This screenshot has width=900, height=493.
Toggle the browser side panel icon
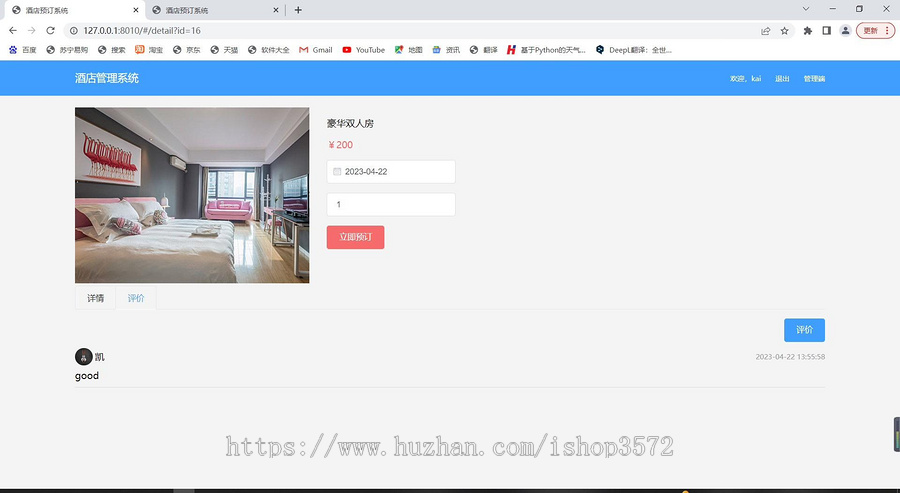[827, 30]
